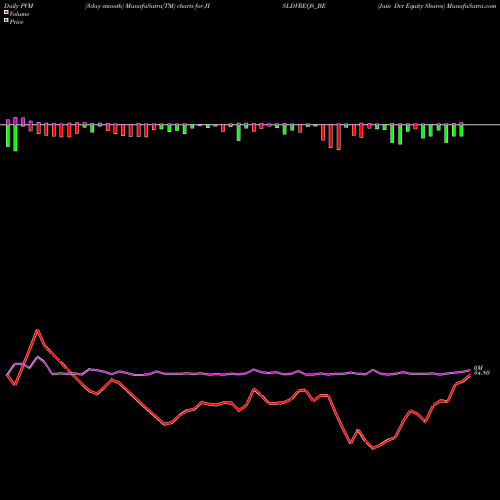The width and height of the screenshot is (500, 500).
Task: Select the Price legend label
Action: [x=16, y=22]
